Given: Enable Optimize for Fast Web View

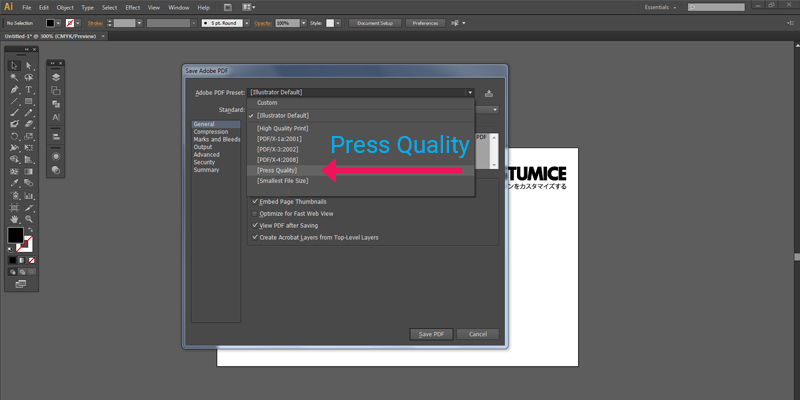Looking at the screenshot, I should (255, 214).
